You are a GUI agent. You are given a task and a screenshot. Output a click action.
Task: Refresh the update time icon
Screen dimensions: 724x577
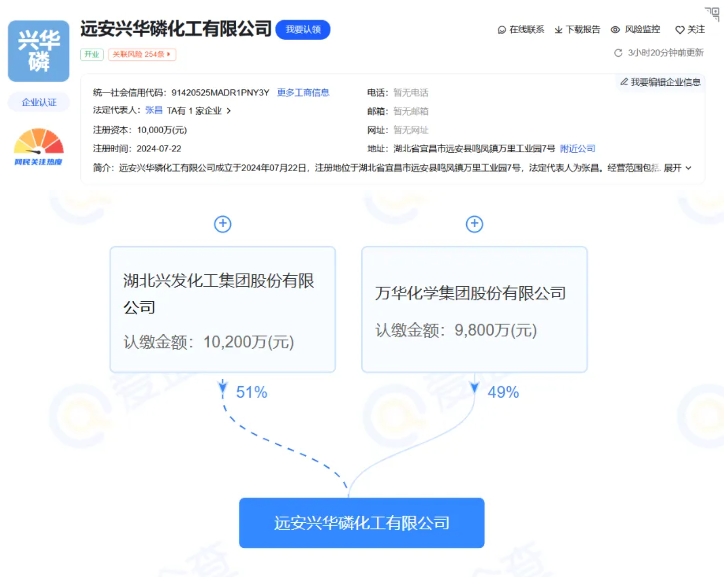coord(618,53)
